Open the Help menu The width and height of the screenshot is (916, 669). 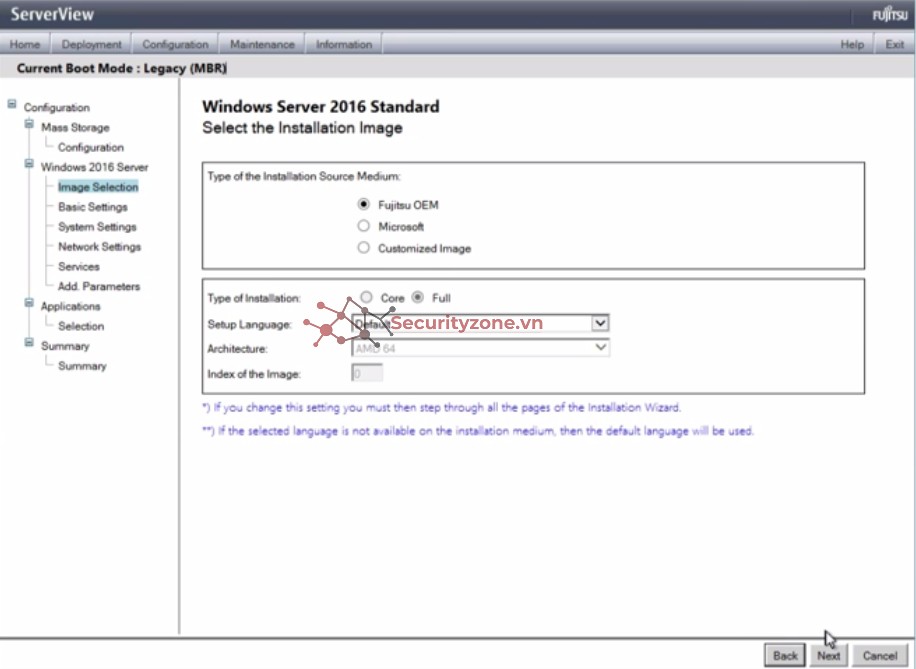852,44
